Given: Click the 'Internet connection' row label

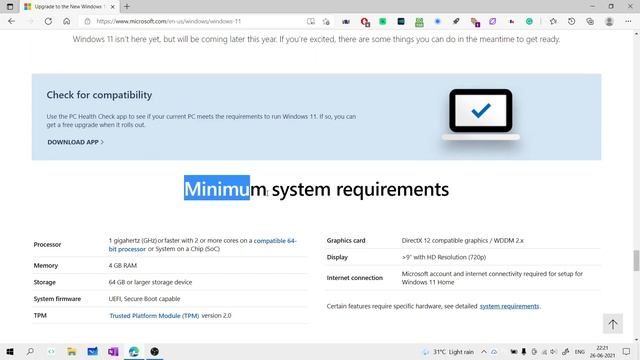Looking at the screenshot, I should pyautogui.click(x=355, y=278).
